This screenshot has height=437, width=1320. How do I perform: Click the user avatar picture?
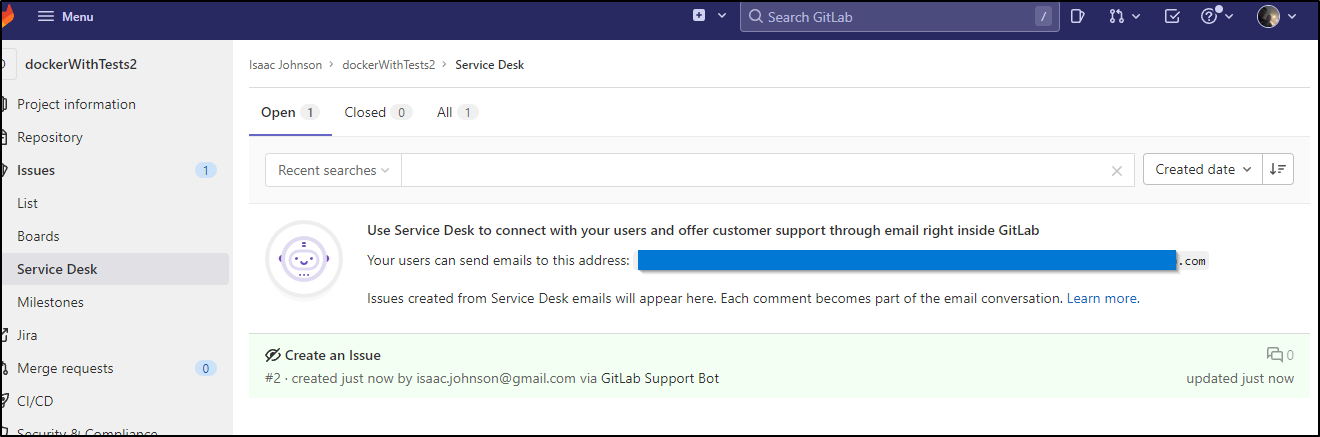1269,16
